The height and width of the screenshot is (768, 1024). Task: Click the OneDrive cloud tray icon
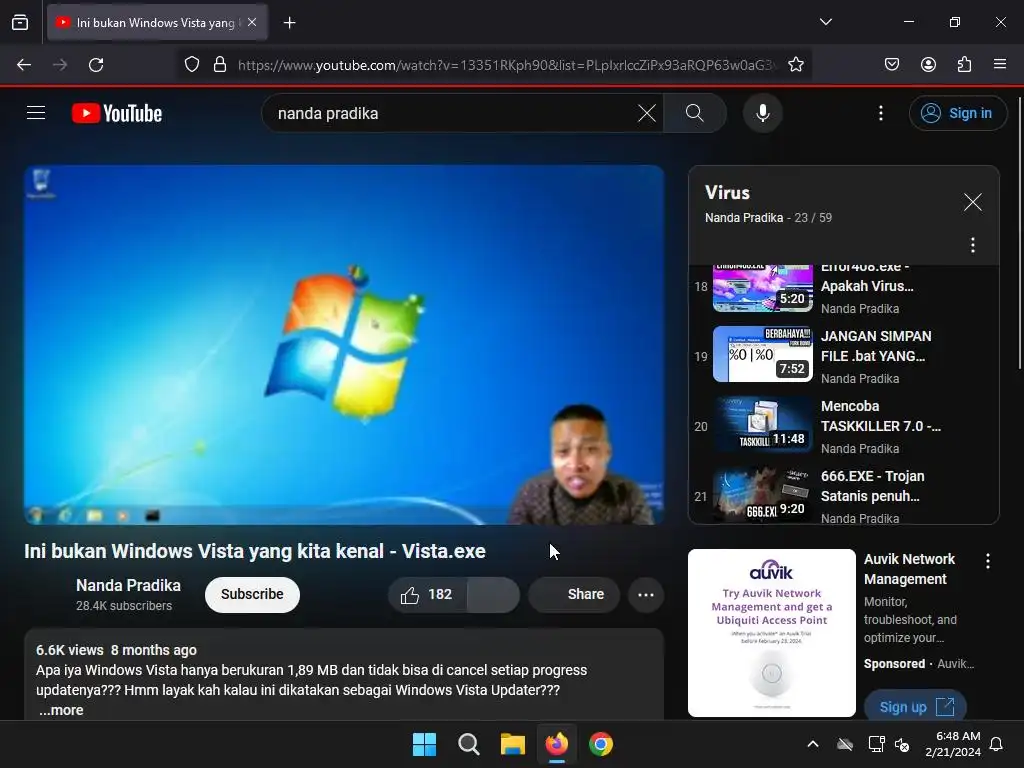(845, 744)
